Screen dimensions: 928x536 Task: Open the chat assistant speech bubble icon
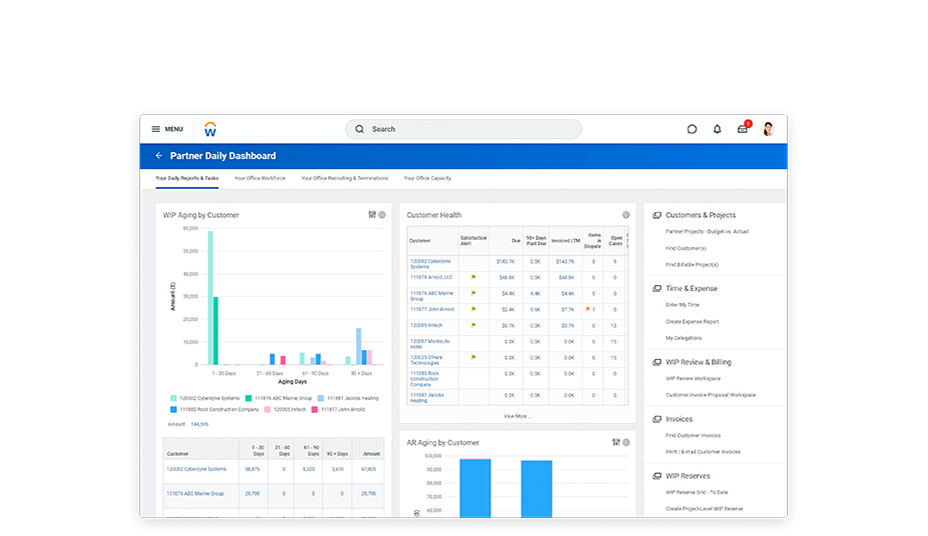(x=692, y=129)
